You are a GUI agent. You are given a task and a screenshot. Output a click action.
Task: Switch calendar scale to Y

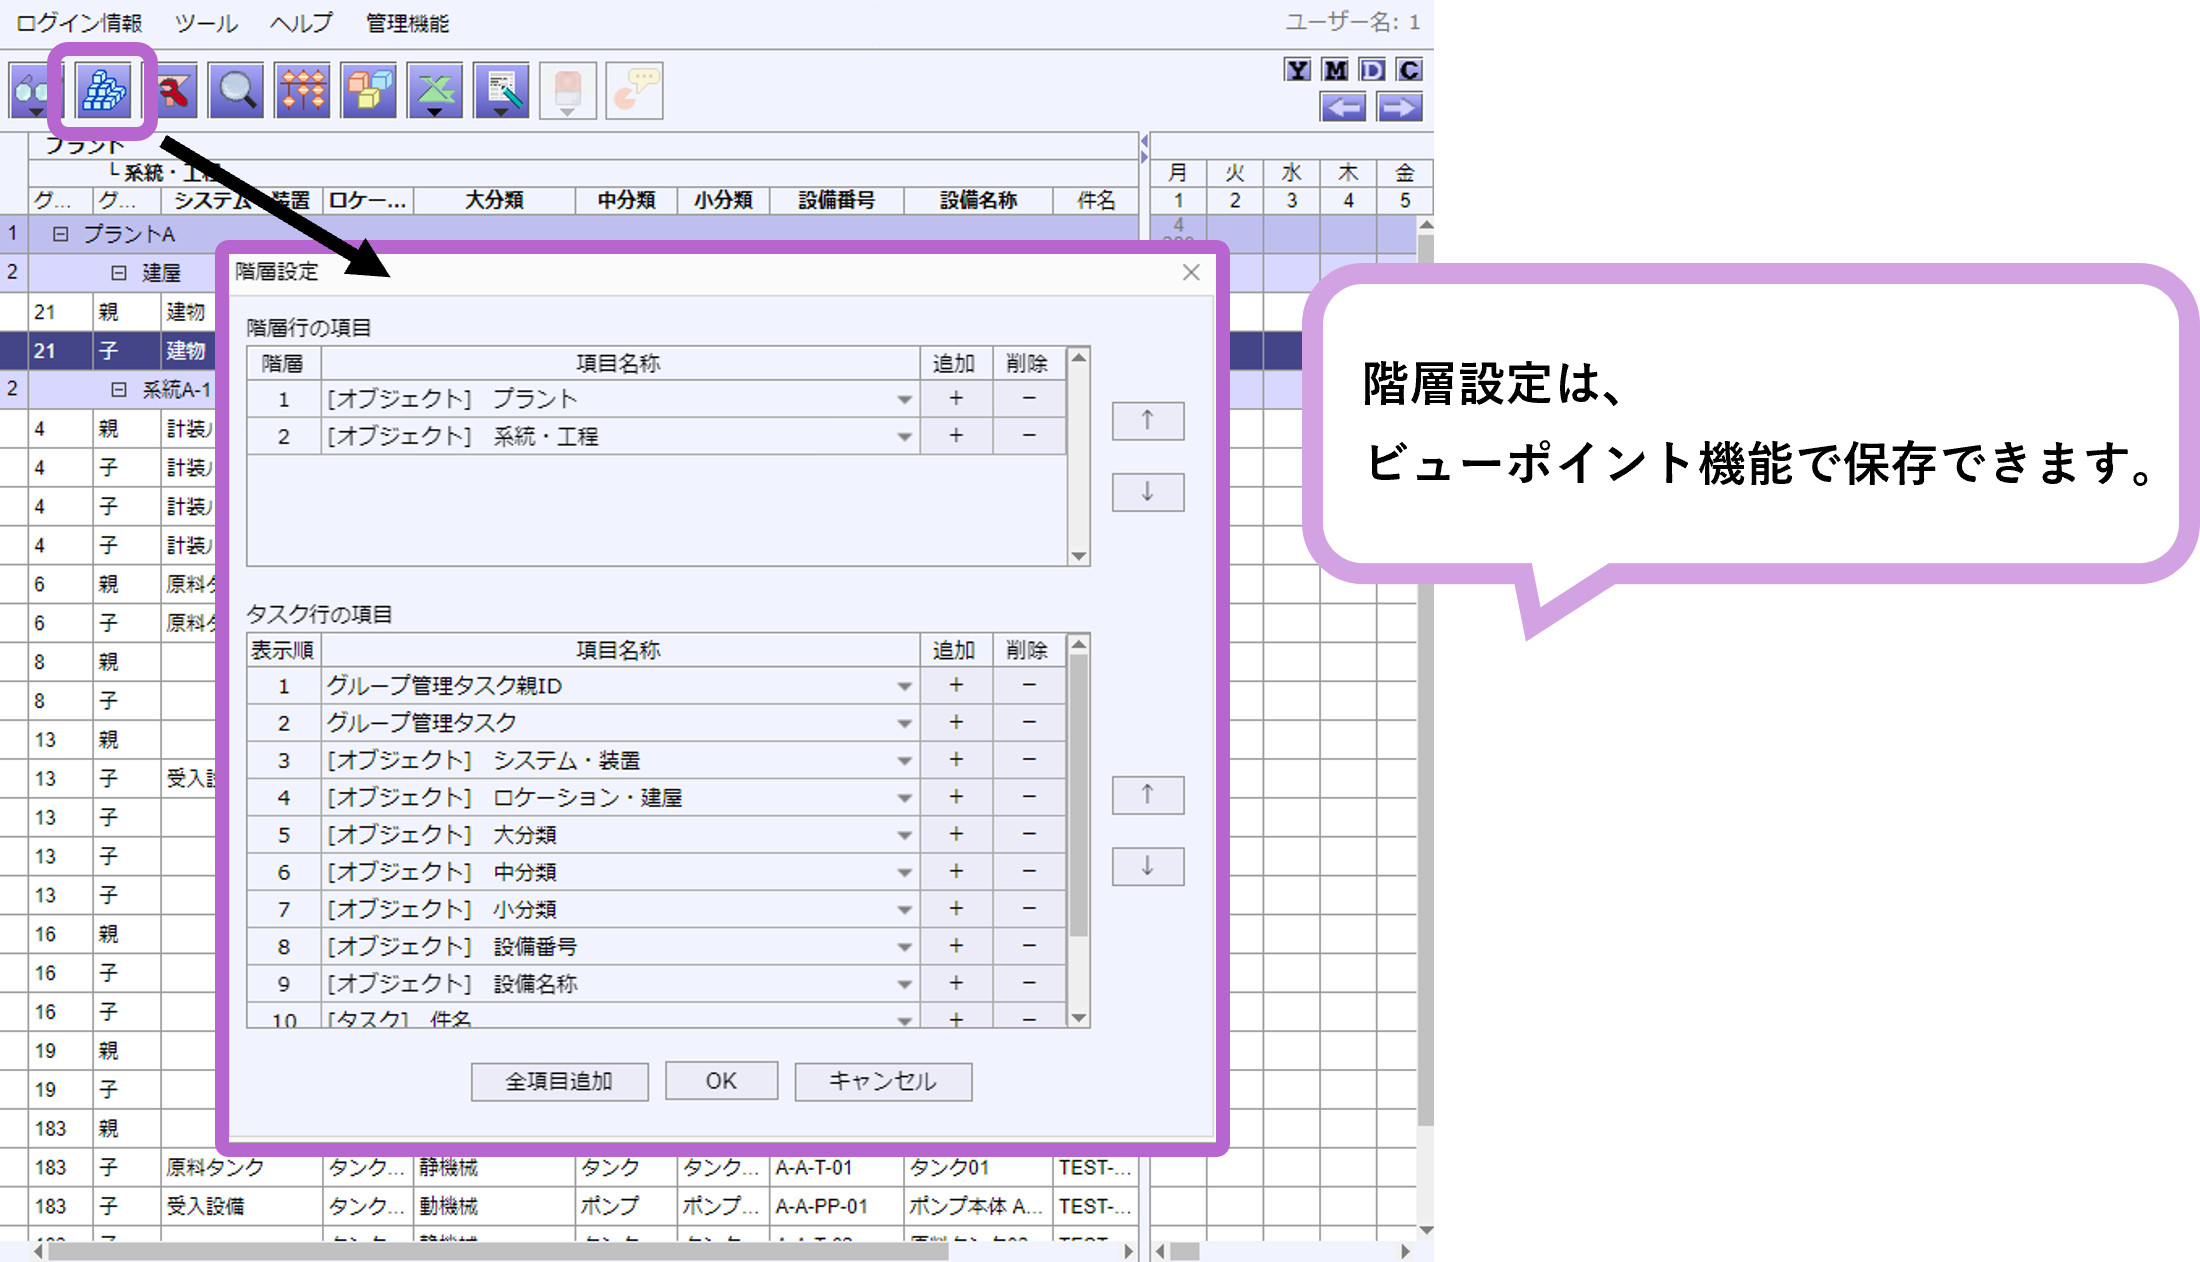tap(1297, 70)
